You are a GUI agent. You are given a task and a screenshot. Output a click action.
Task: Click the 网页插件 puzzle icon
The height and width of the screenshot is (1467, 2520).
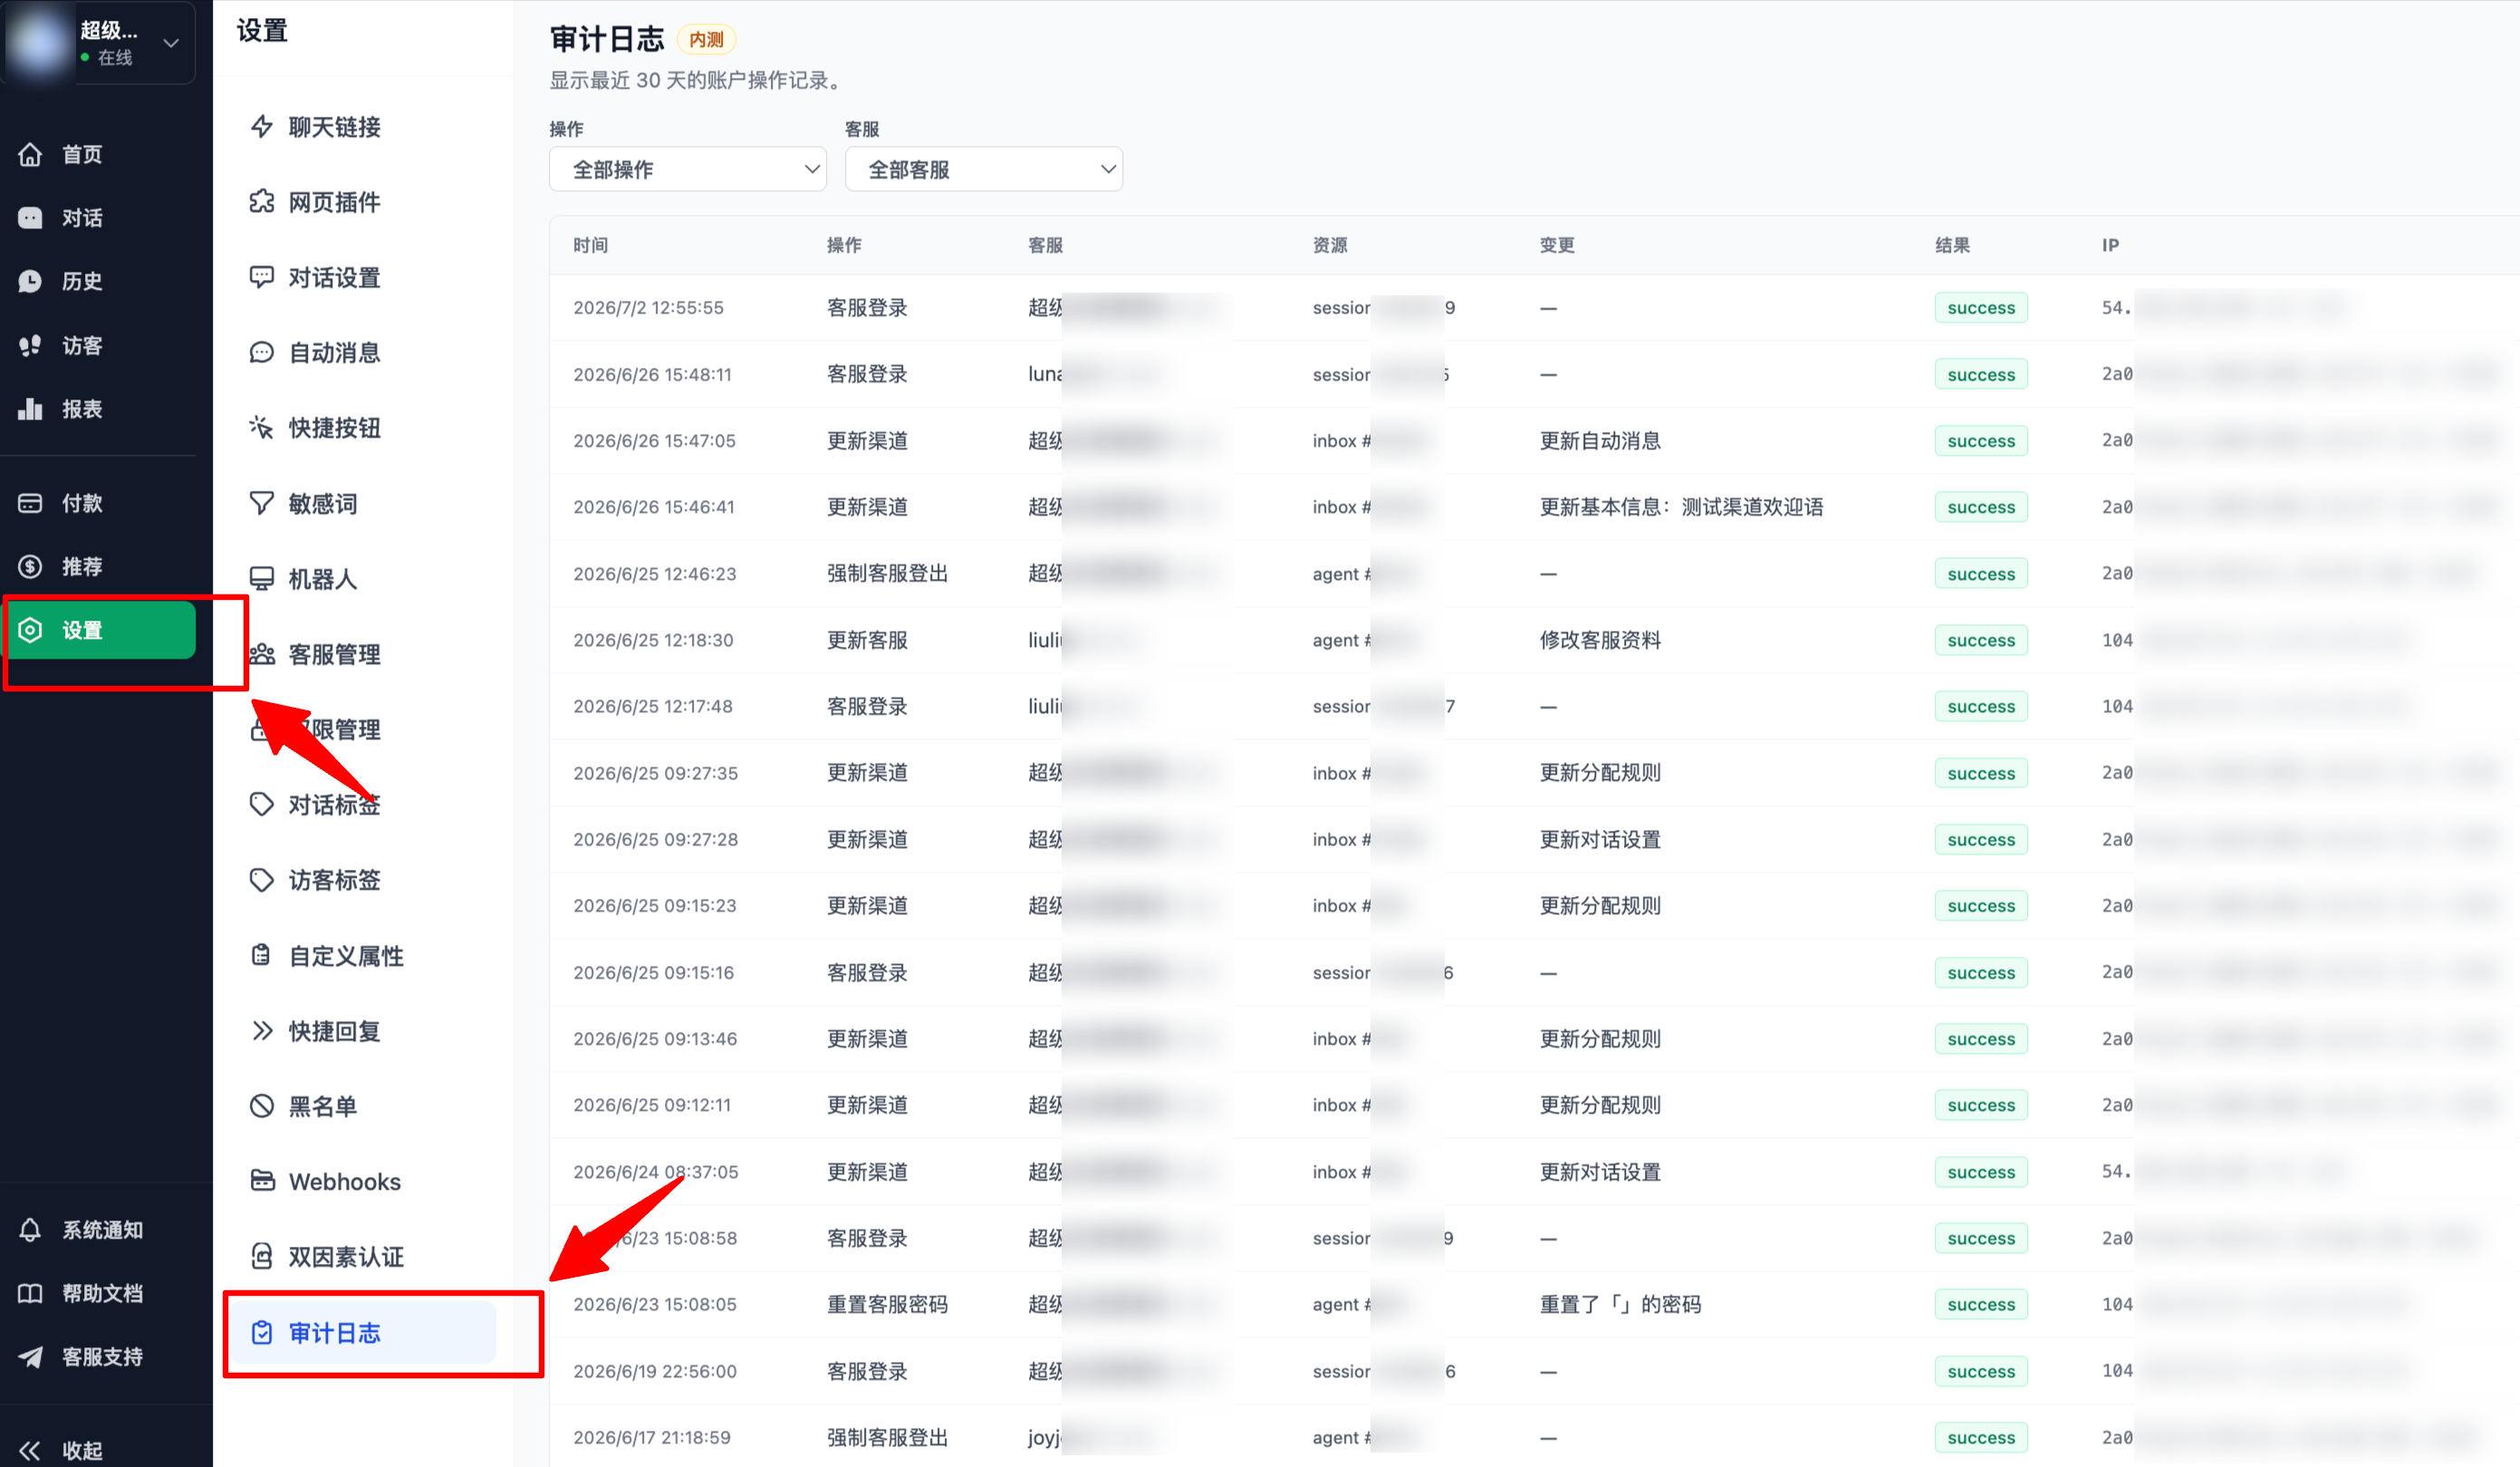tap(262, 202)
